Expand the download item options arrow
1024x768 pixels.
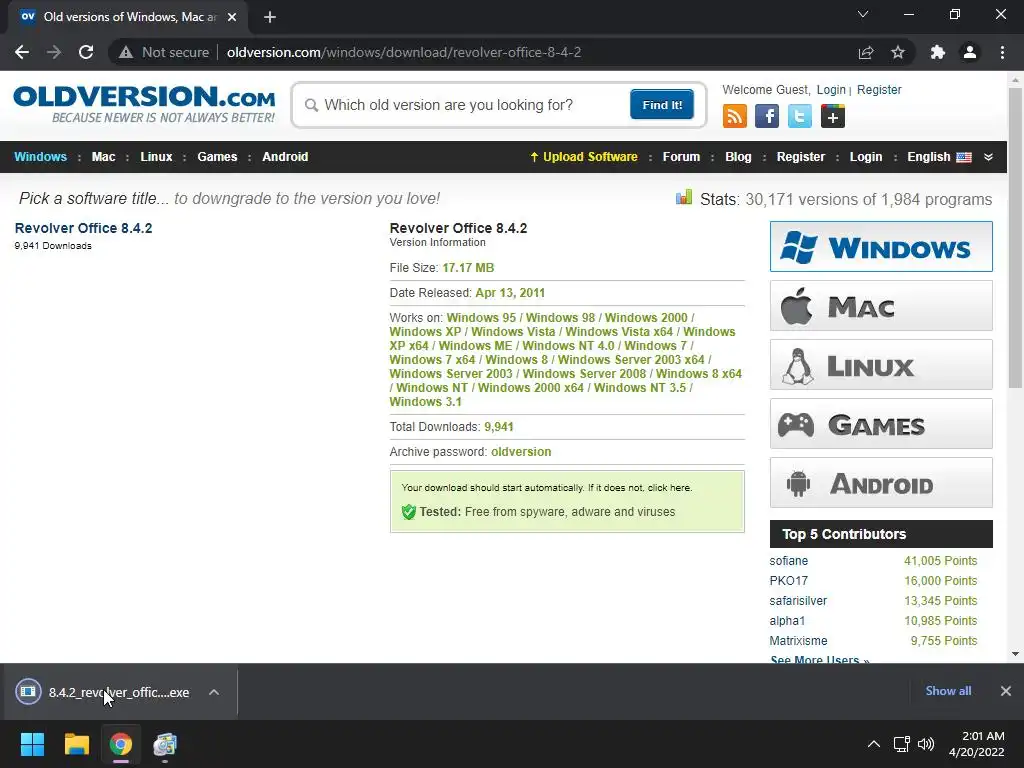coord(214,692)
